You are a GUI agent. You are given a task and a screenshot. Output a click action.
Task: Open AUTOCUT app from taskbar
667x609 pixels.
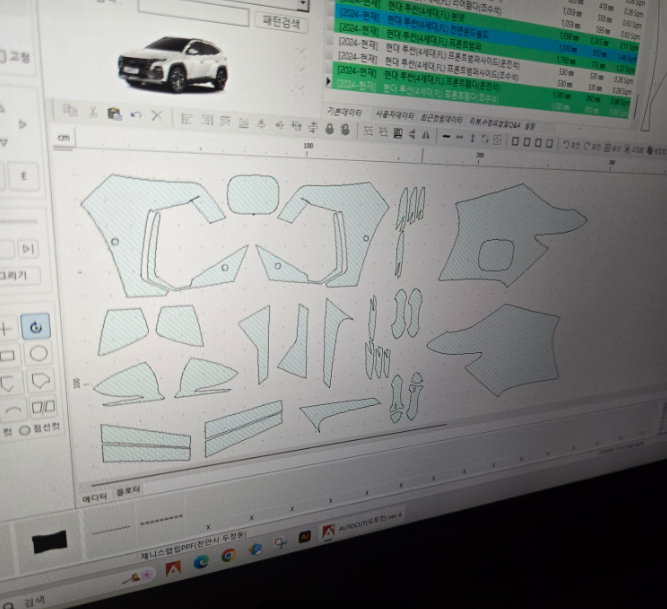pos(362,528)
